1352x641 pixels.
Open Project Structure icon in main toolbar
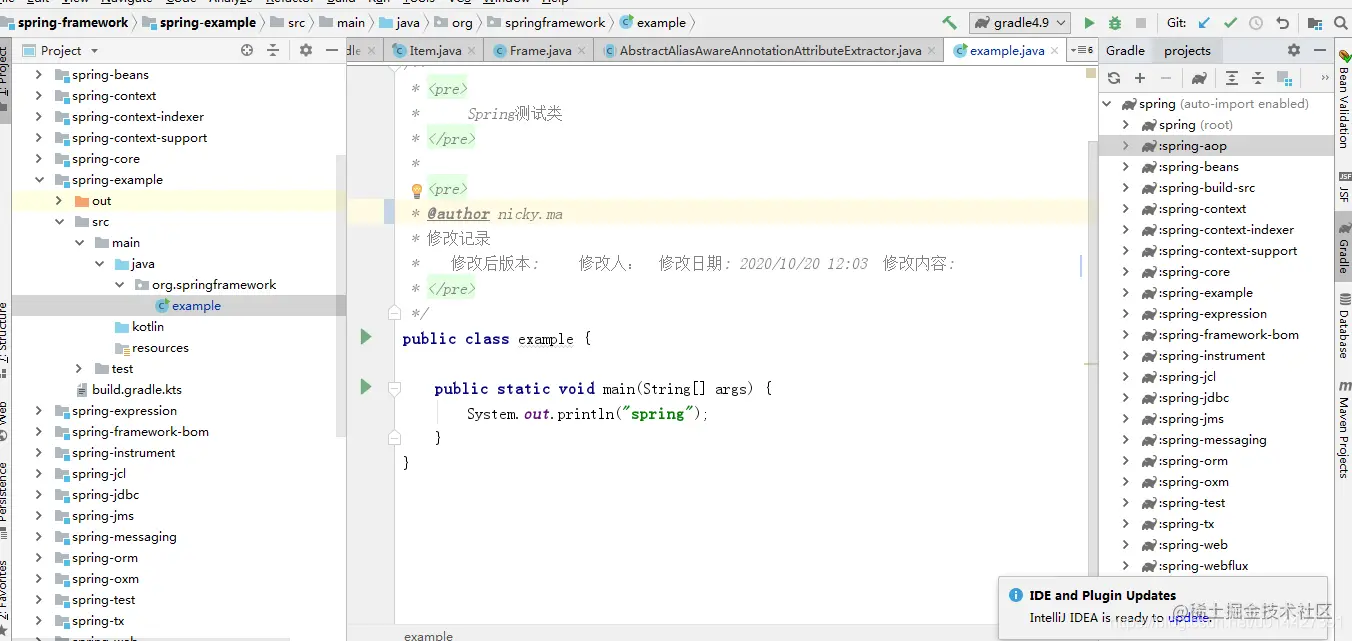[1315, 23]
